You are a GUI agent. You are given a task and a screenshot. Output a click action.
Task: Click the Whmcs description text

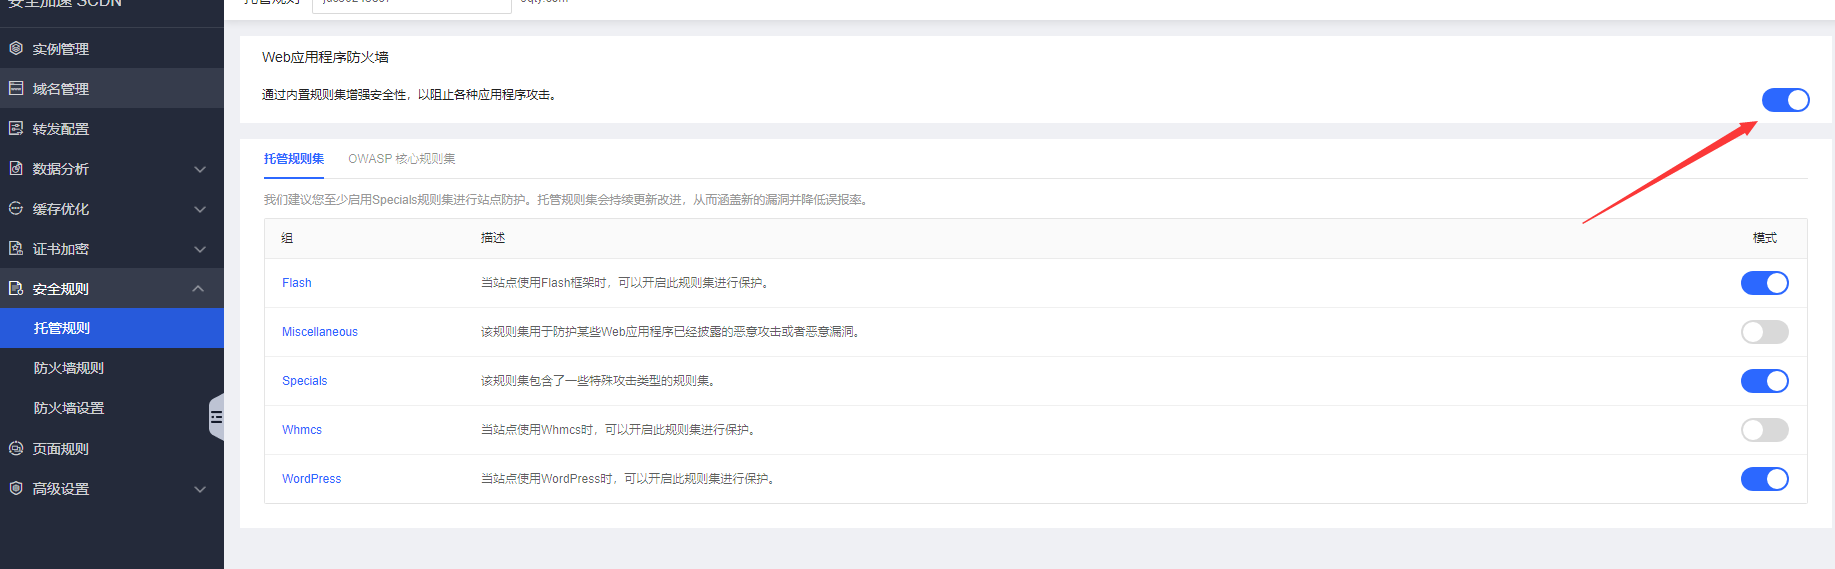tap(620, 430)
